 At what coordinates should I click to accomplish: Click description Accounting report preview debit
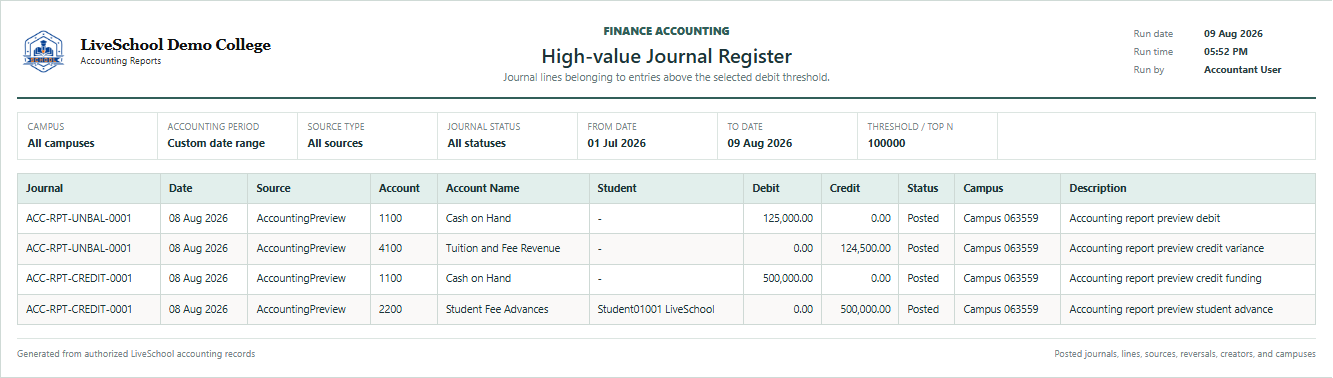[x=1145, y=218]
